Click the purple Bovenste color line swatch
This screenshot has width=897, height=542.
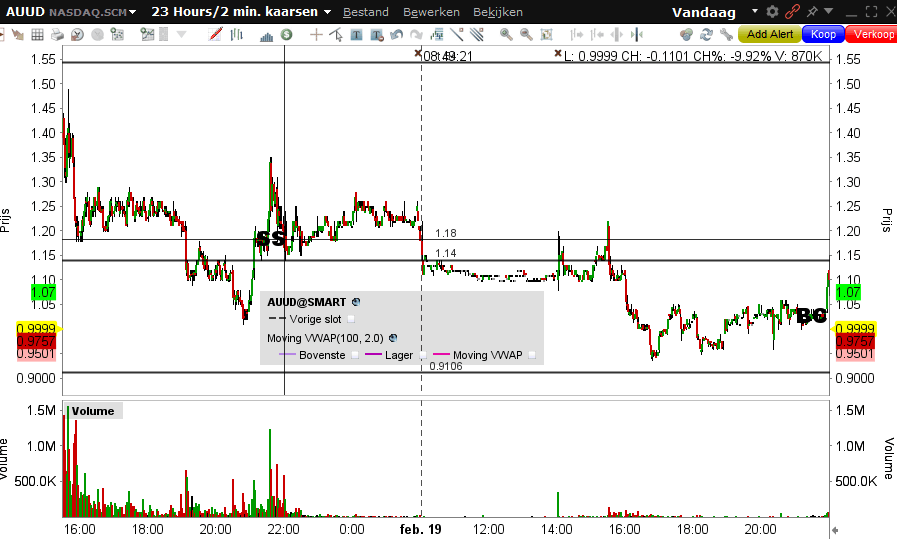point(287,355)
